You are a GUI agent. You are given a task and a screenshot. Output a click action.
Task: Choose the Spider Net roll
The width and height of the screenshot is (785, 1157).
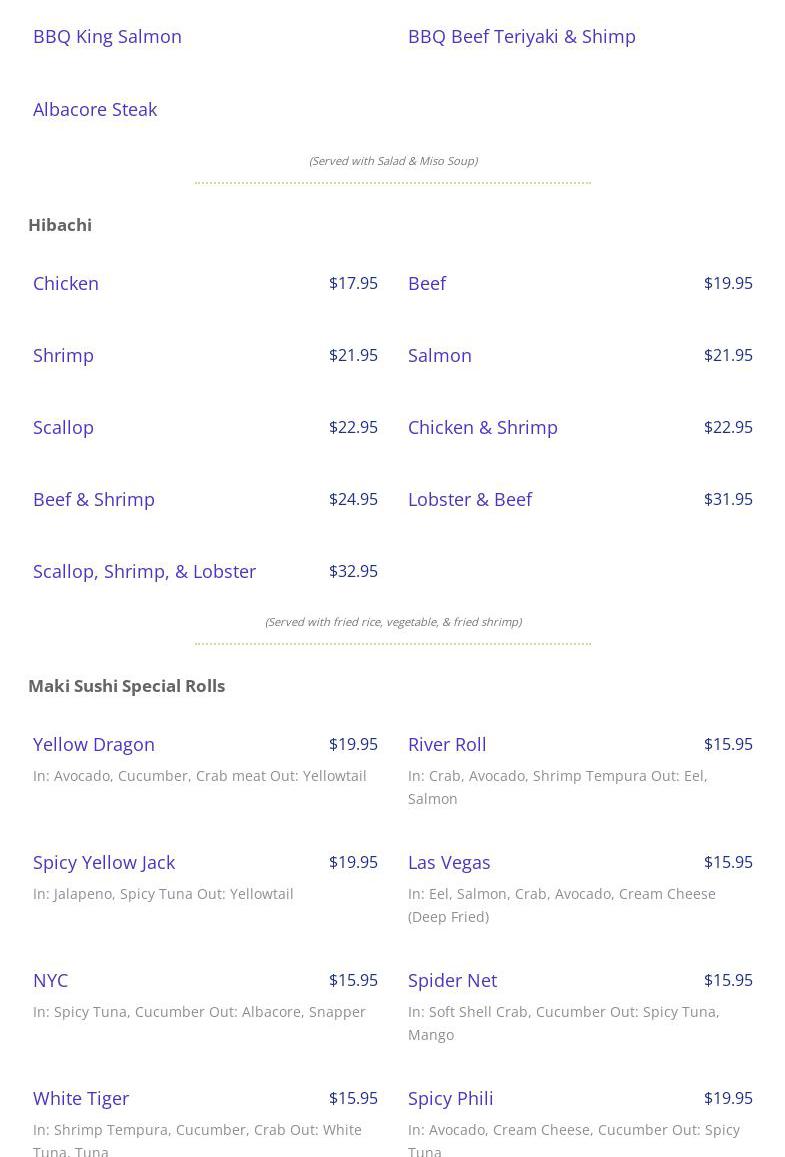pos(452,980)
